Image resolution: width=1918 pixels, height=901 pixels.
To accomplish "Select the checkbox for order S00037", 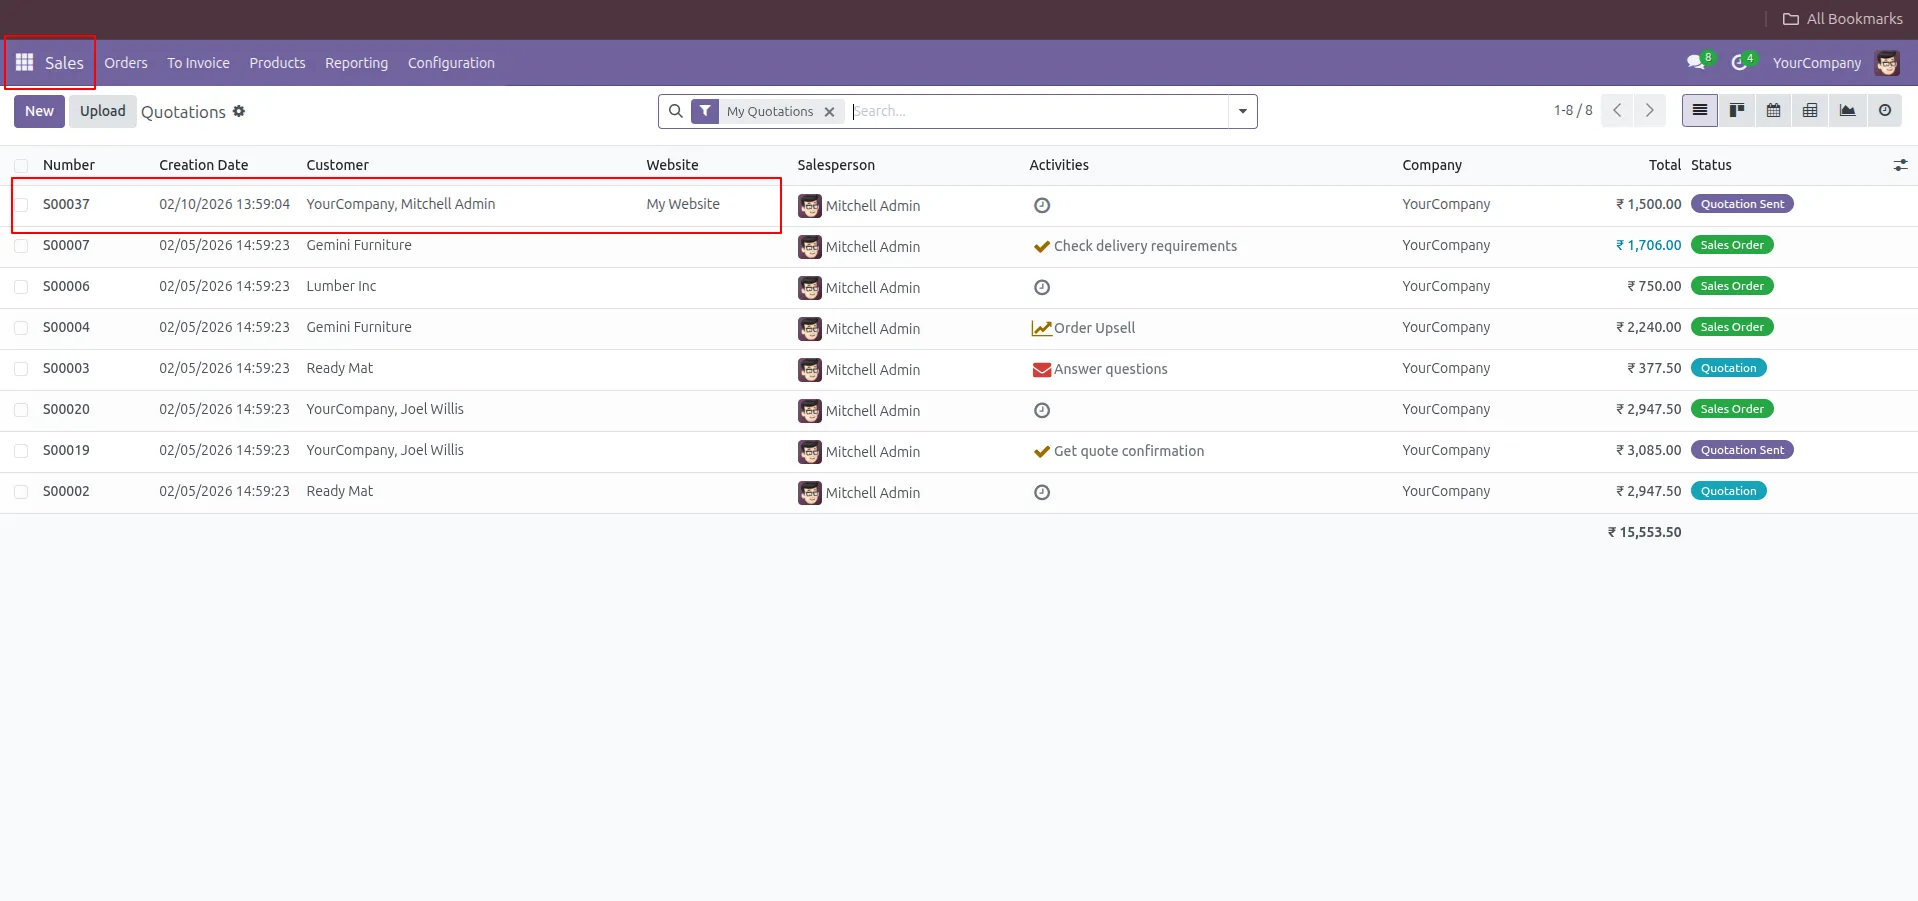I will (21, 205).
